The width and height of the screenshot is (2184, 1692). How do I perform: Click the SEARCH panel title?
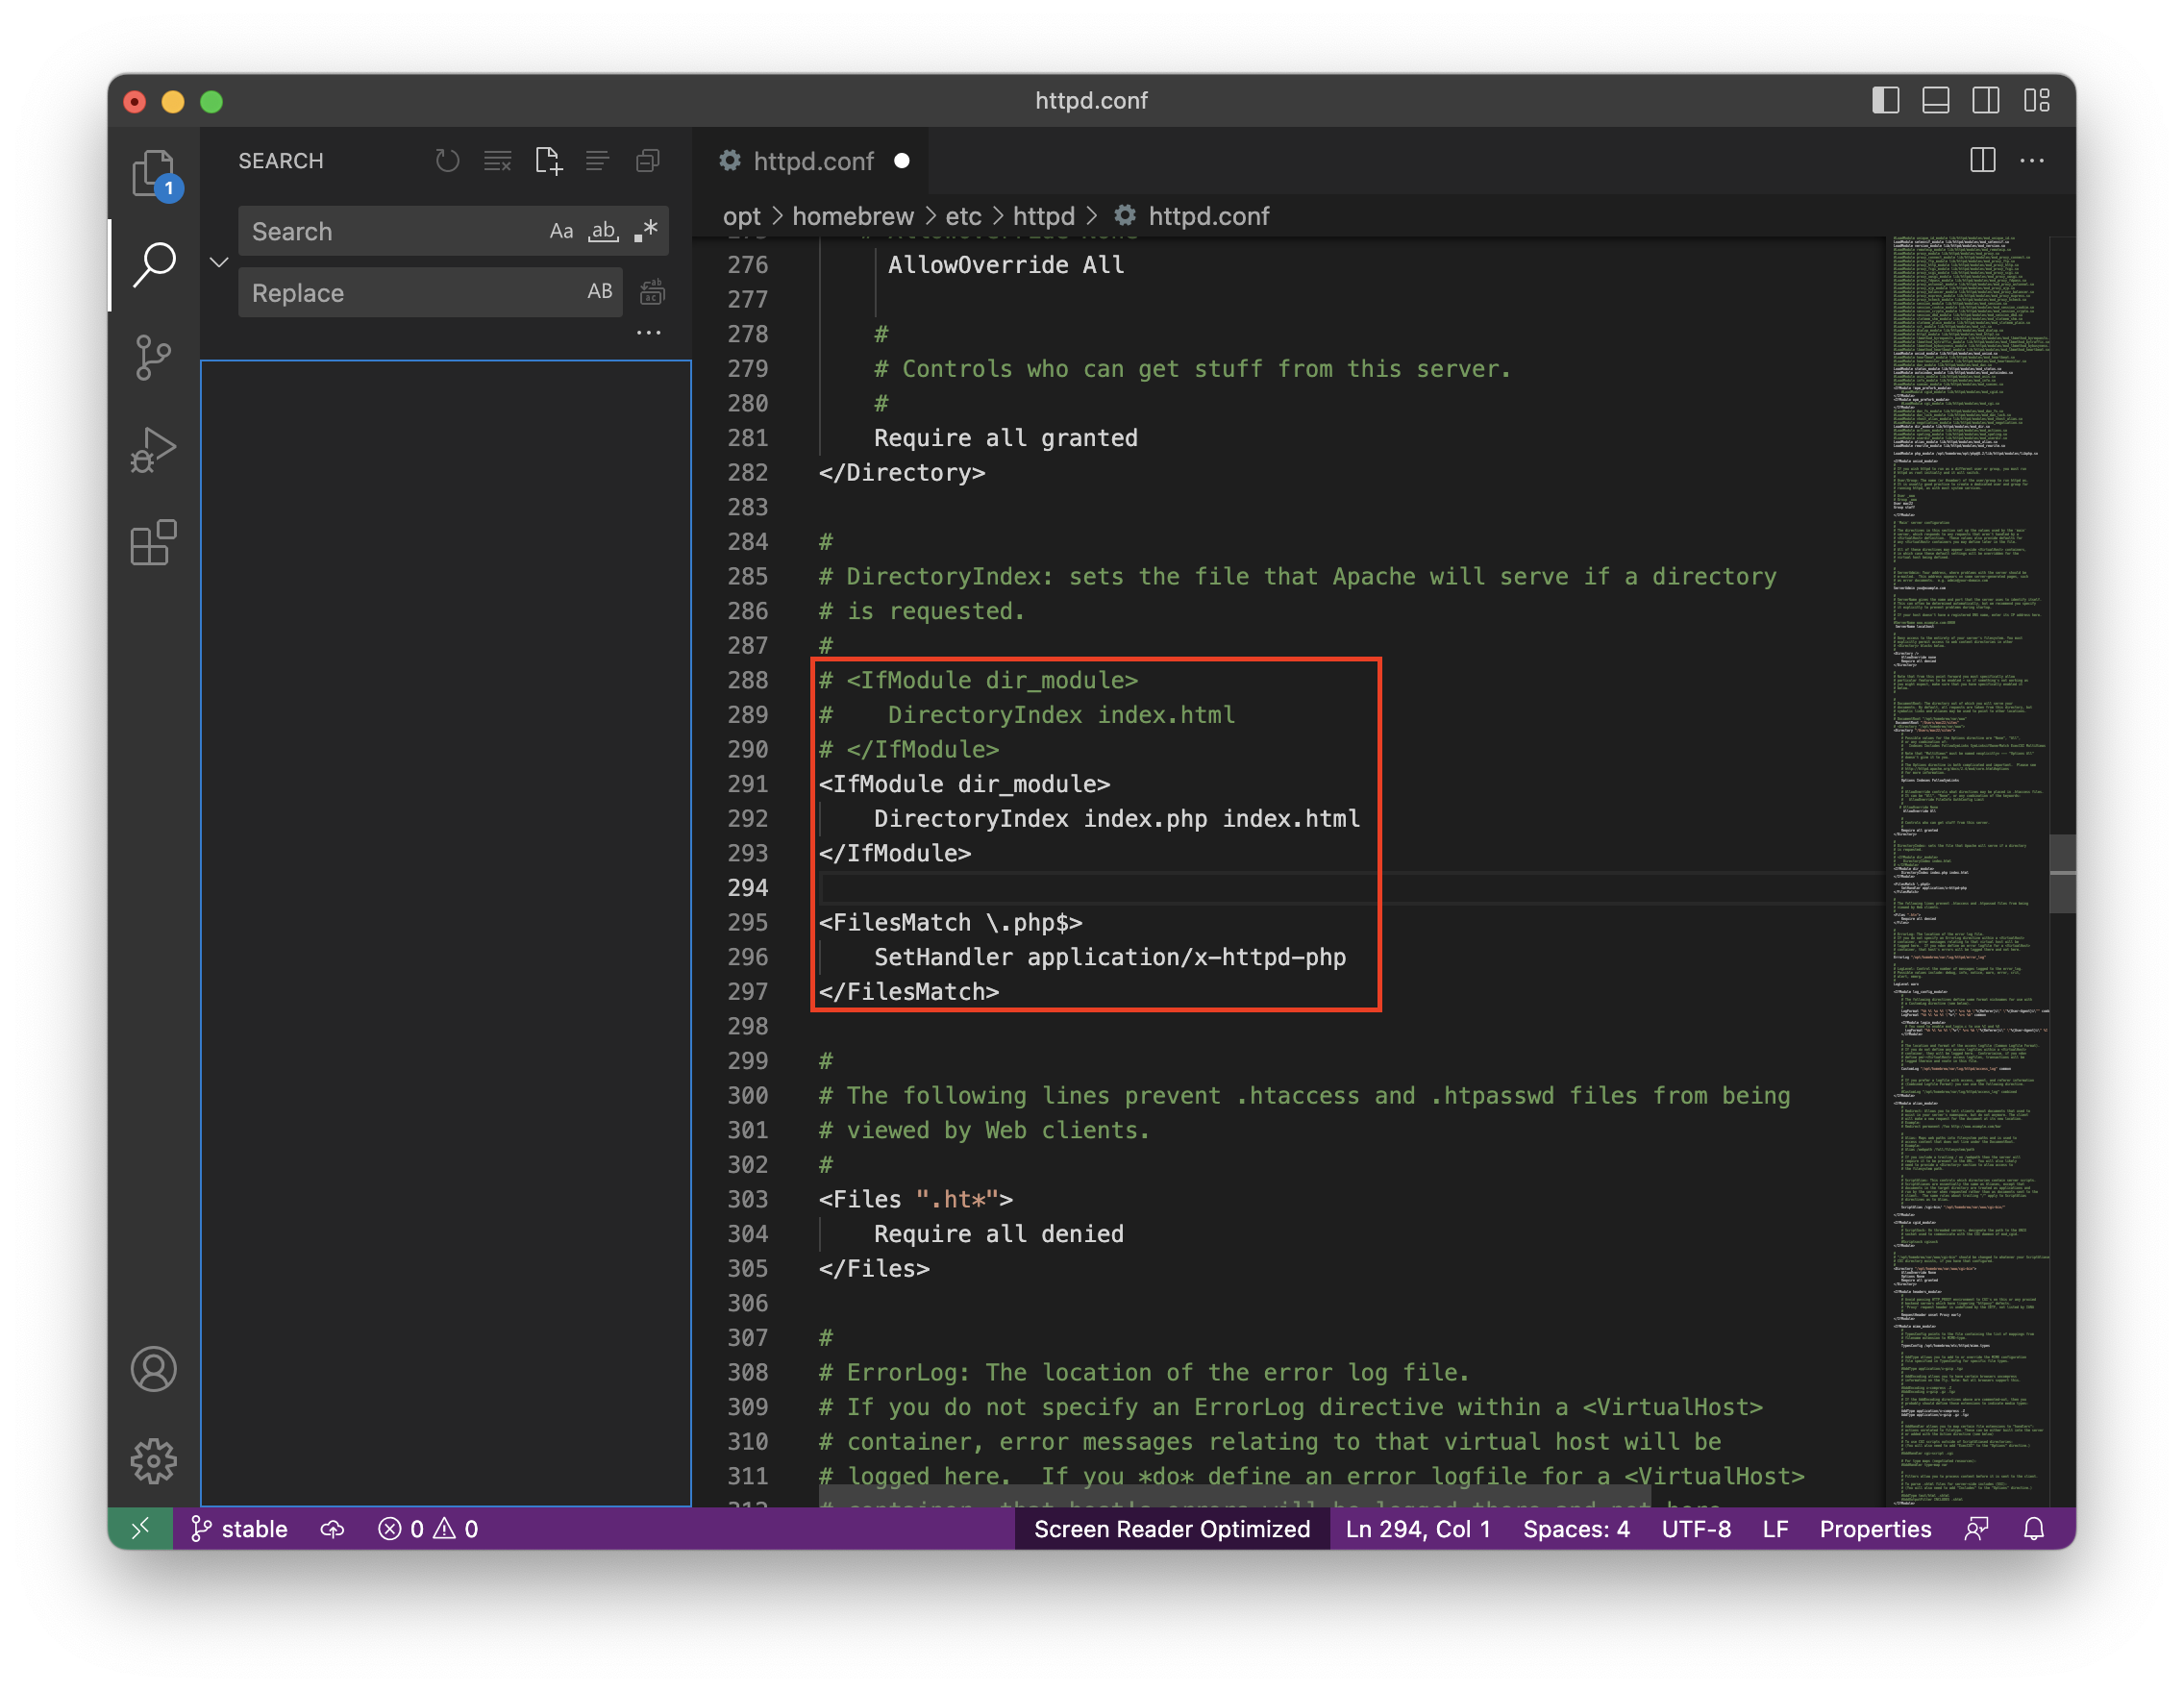pos(281,161)
